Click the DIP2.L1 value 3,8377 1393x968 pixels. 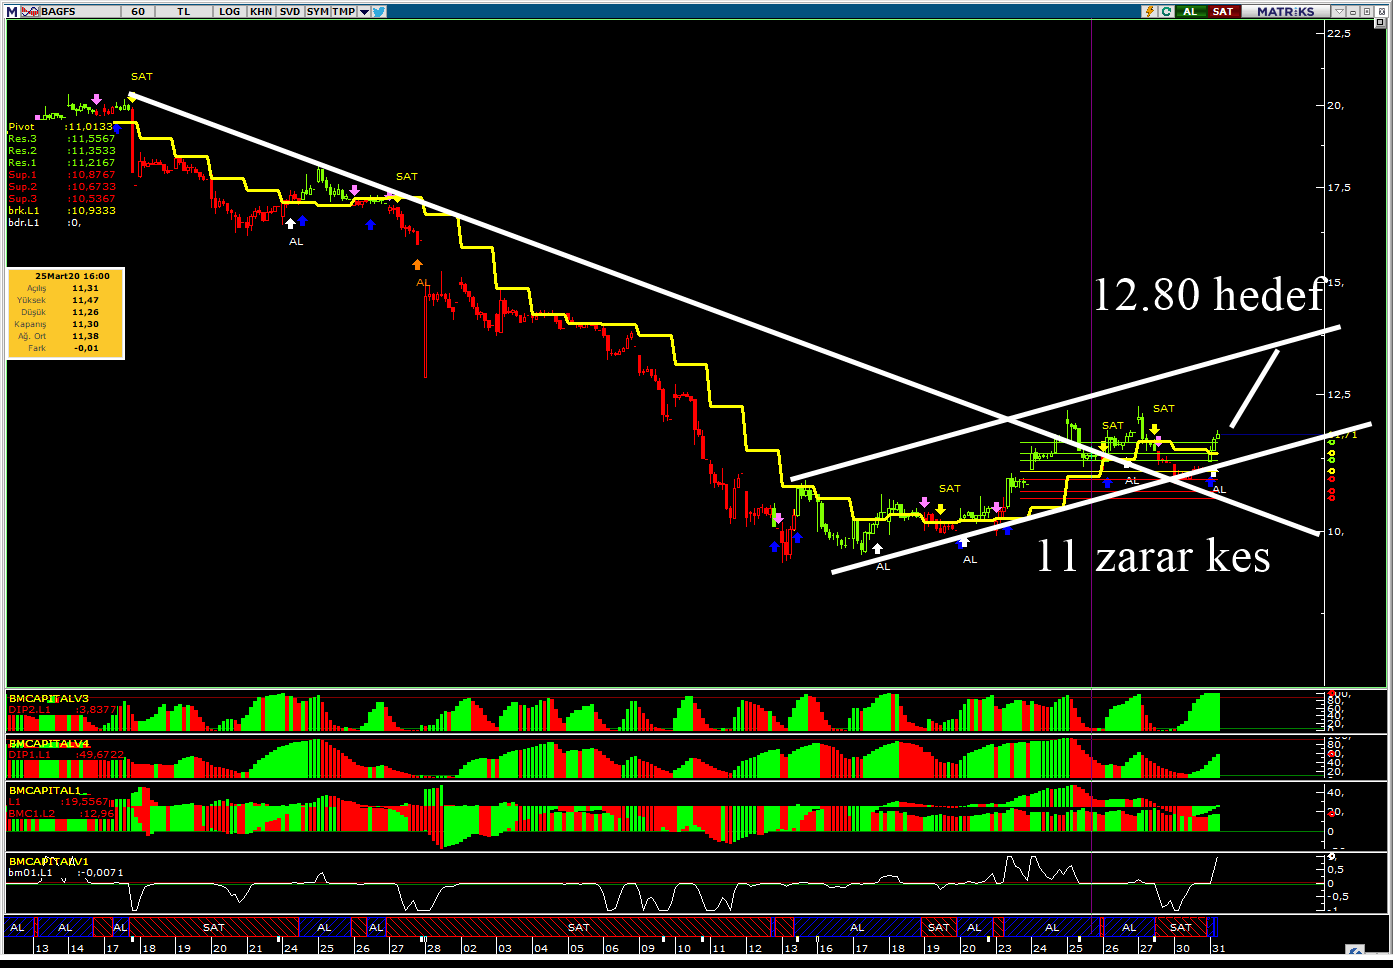tap(97, 710)
